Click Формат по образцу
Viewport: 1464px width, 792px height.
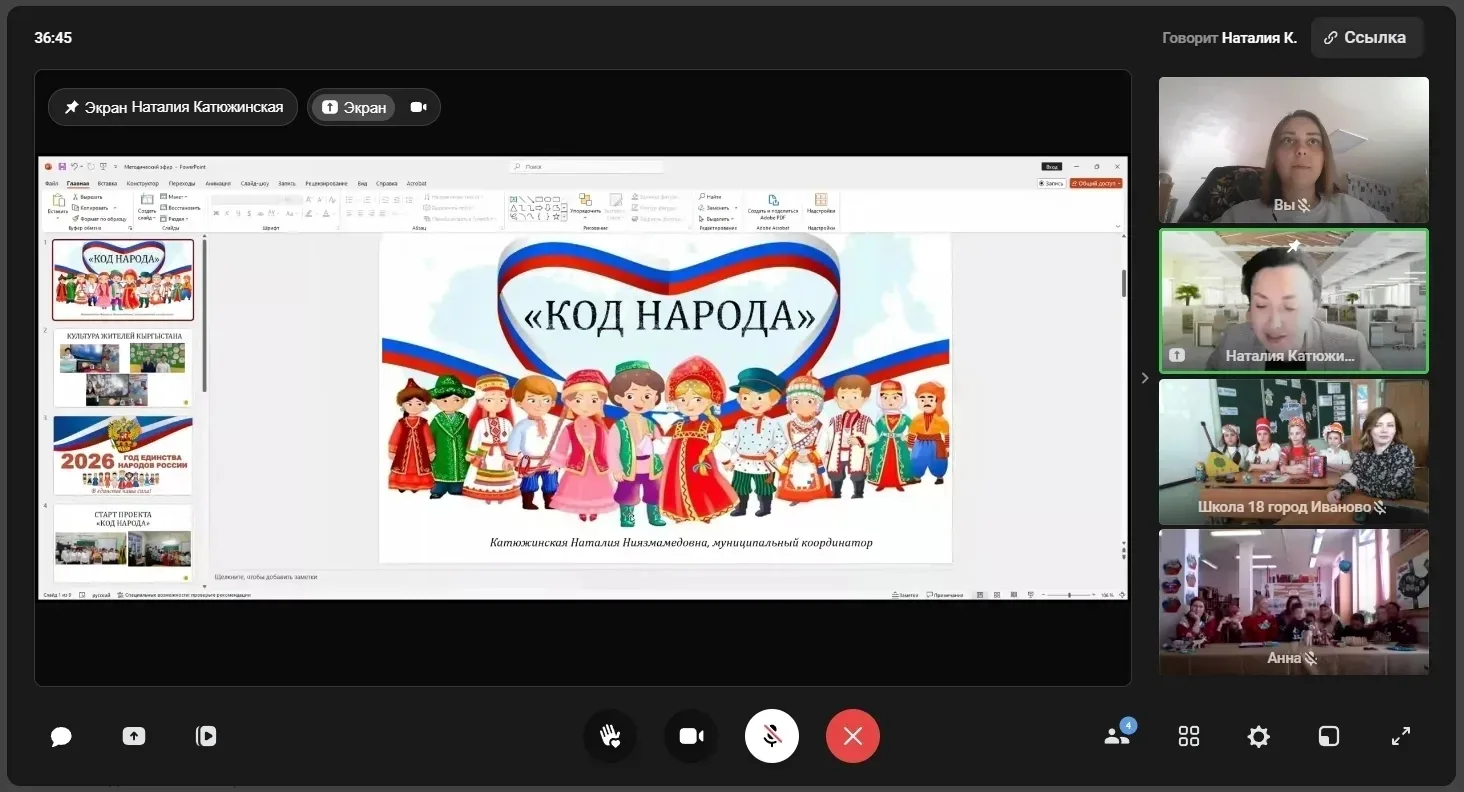pos(100,218)
